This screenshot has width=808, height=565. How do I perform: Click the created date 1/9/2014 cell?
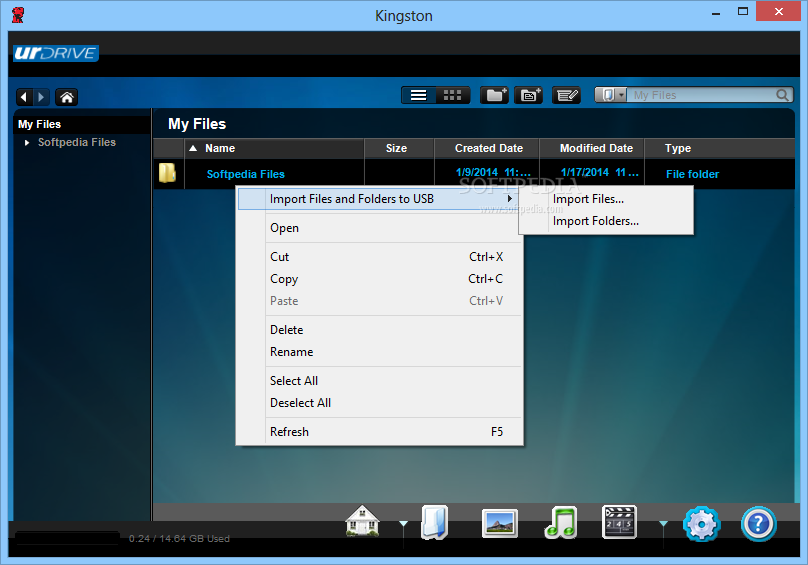pos(493,173)
